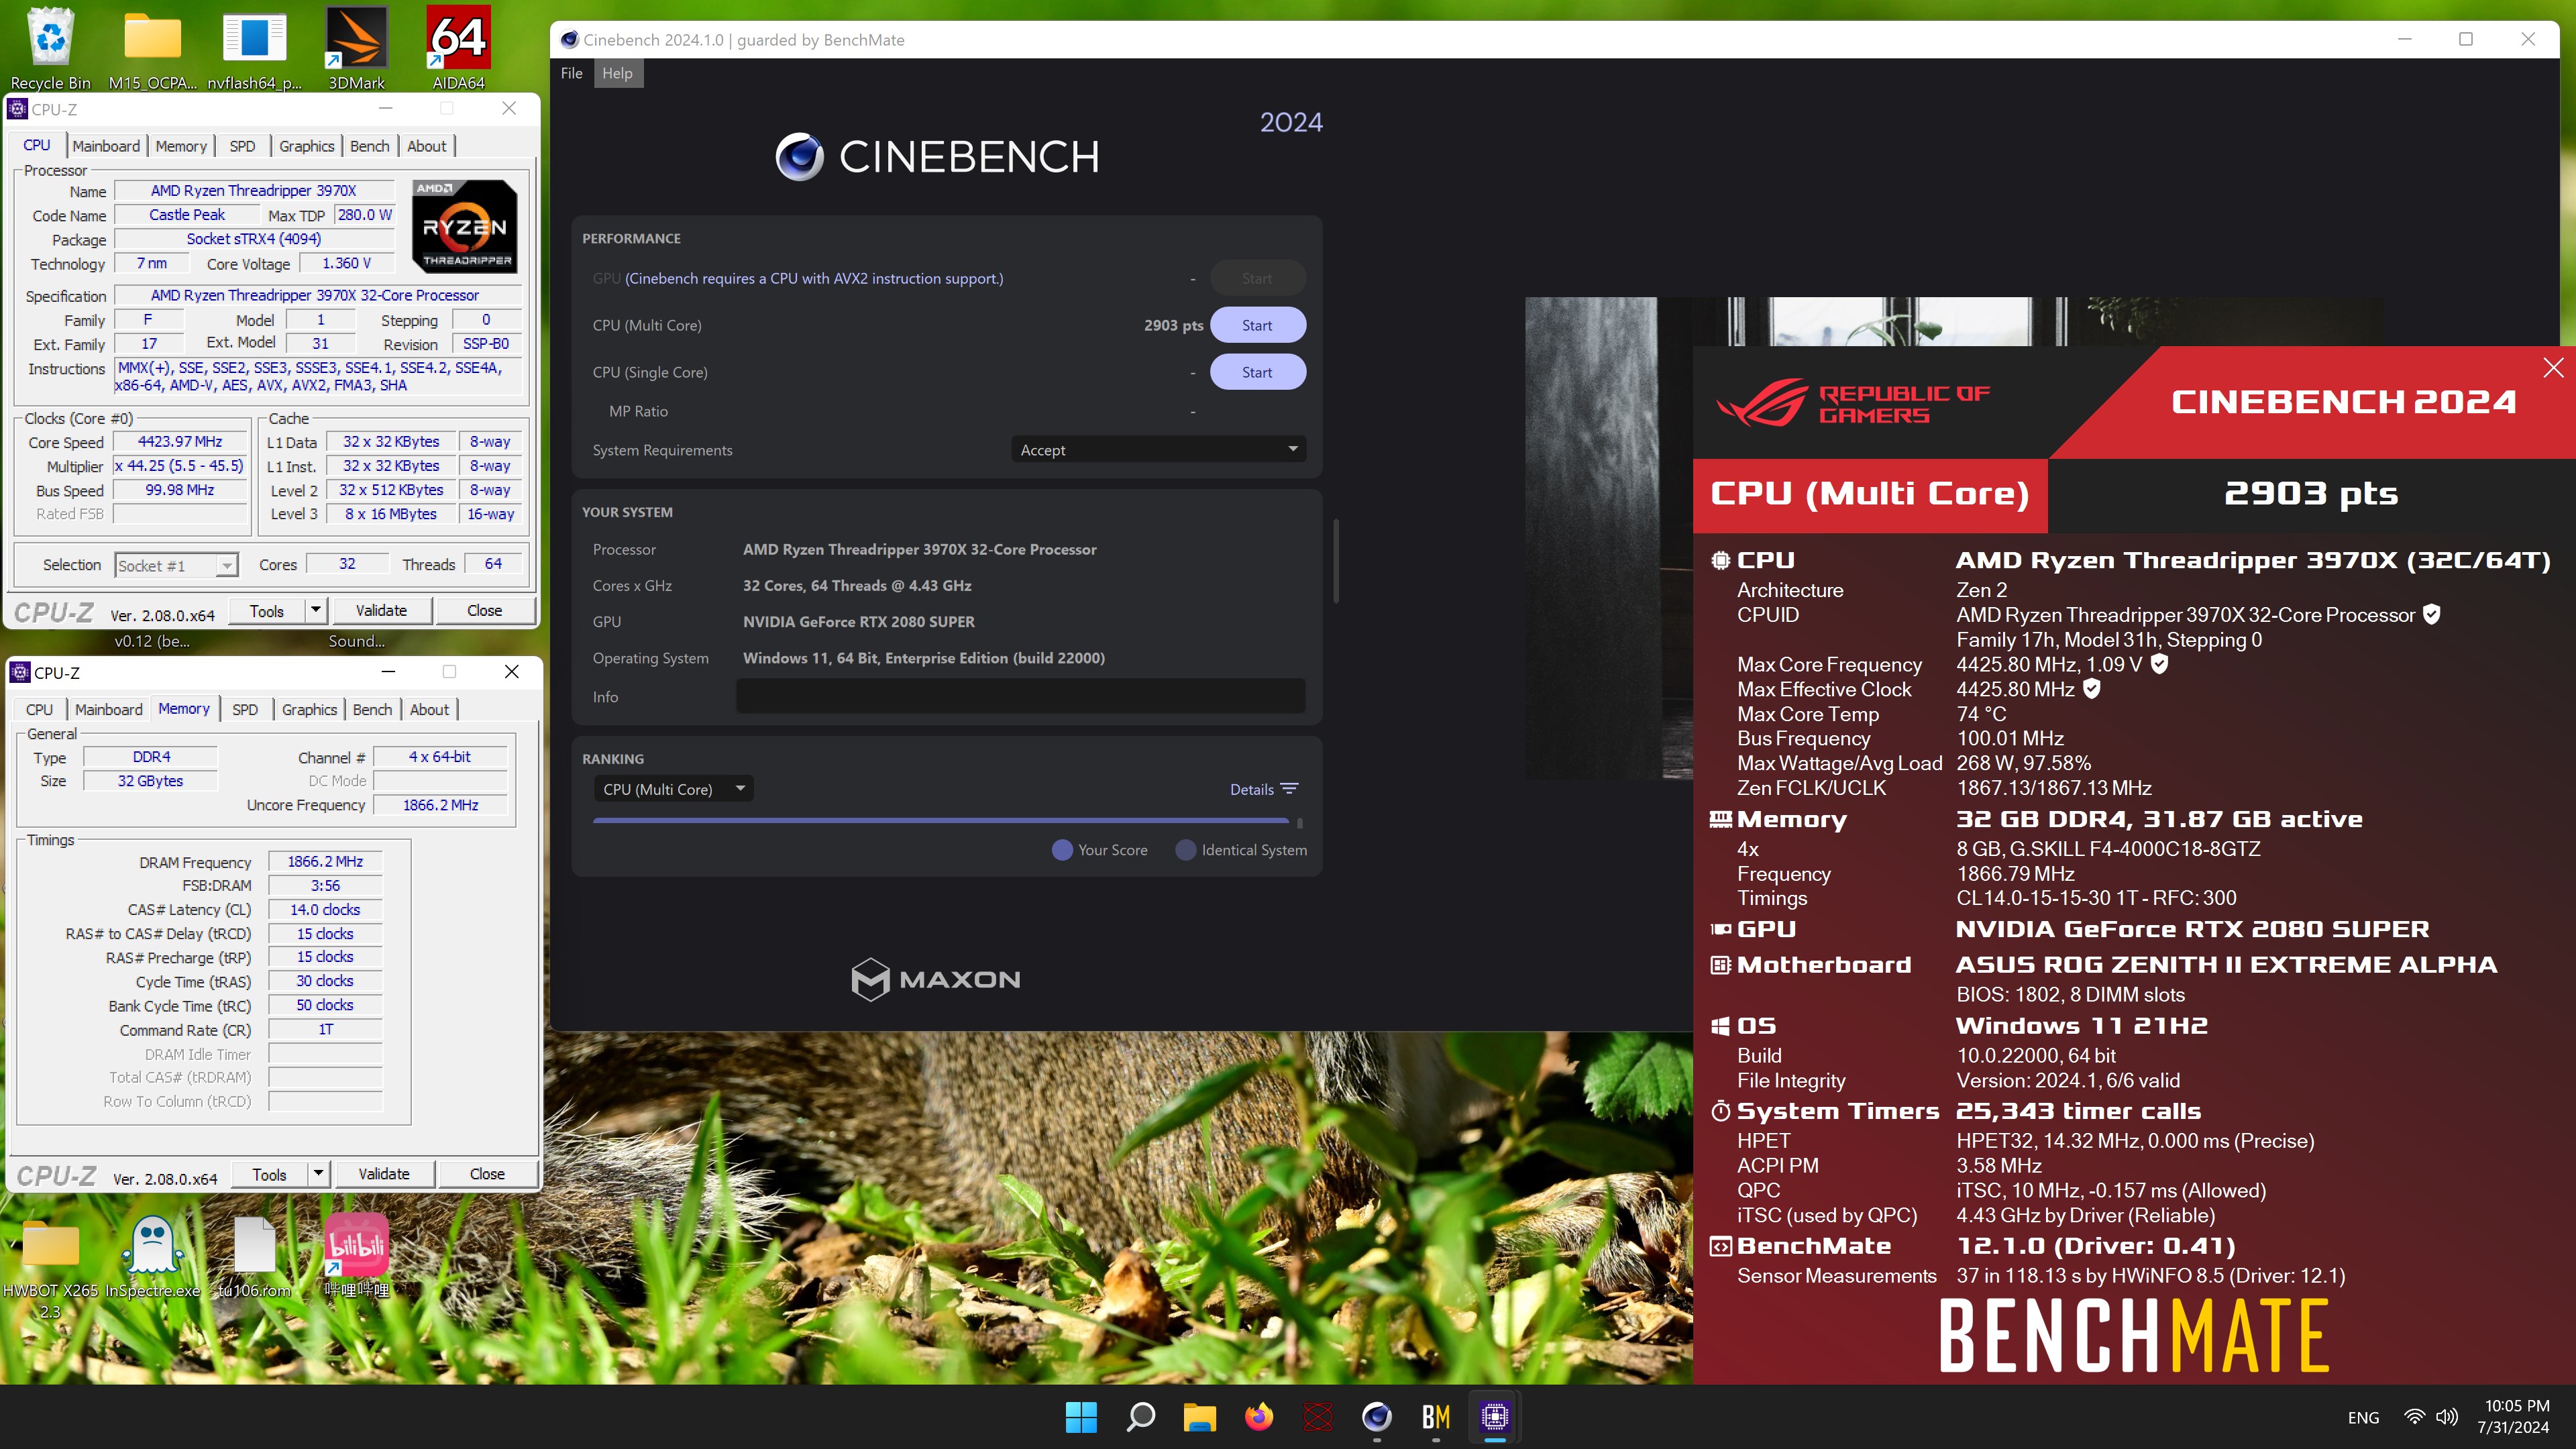Image resolution: width=2576 pixels, height=1449 pixels.
Task: Open the tu106.rom file icon
Action: click(254, 1258)
